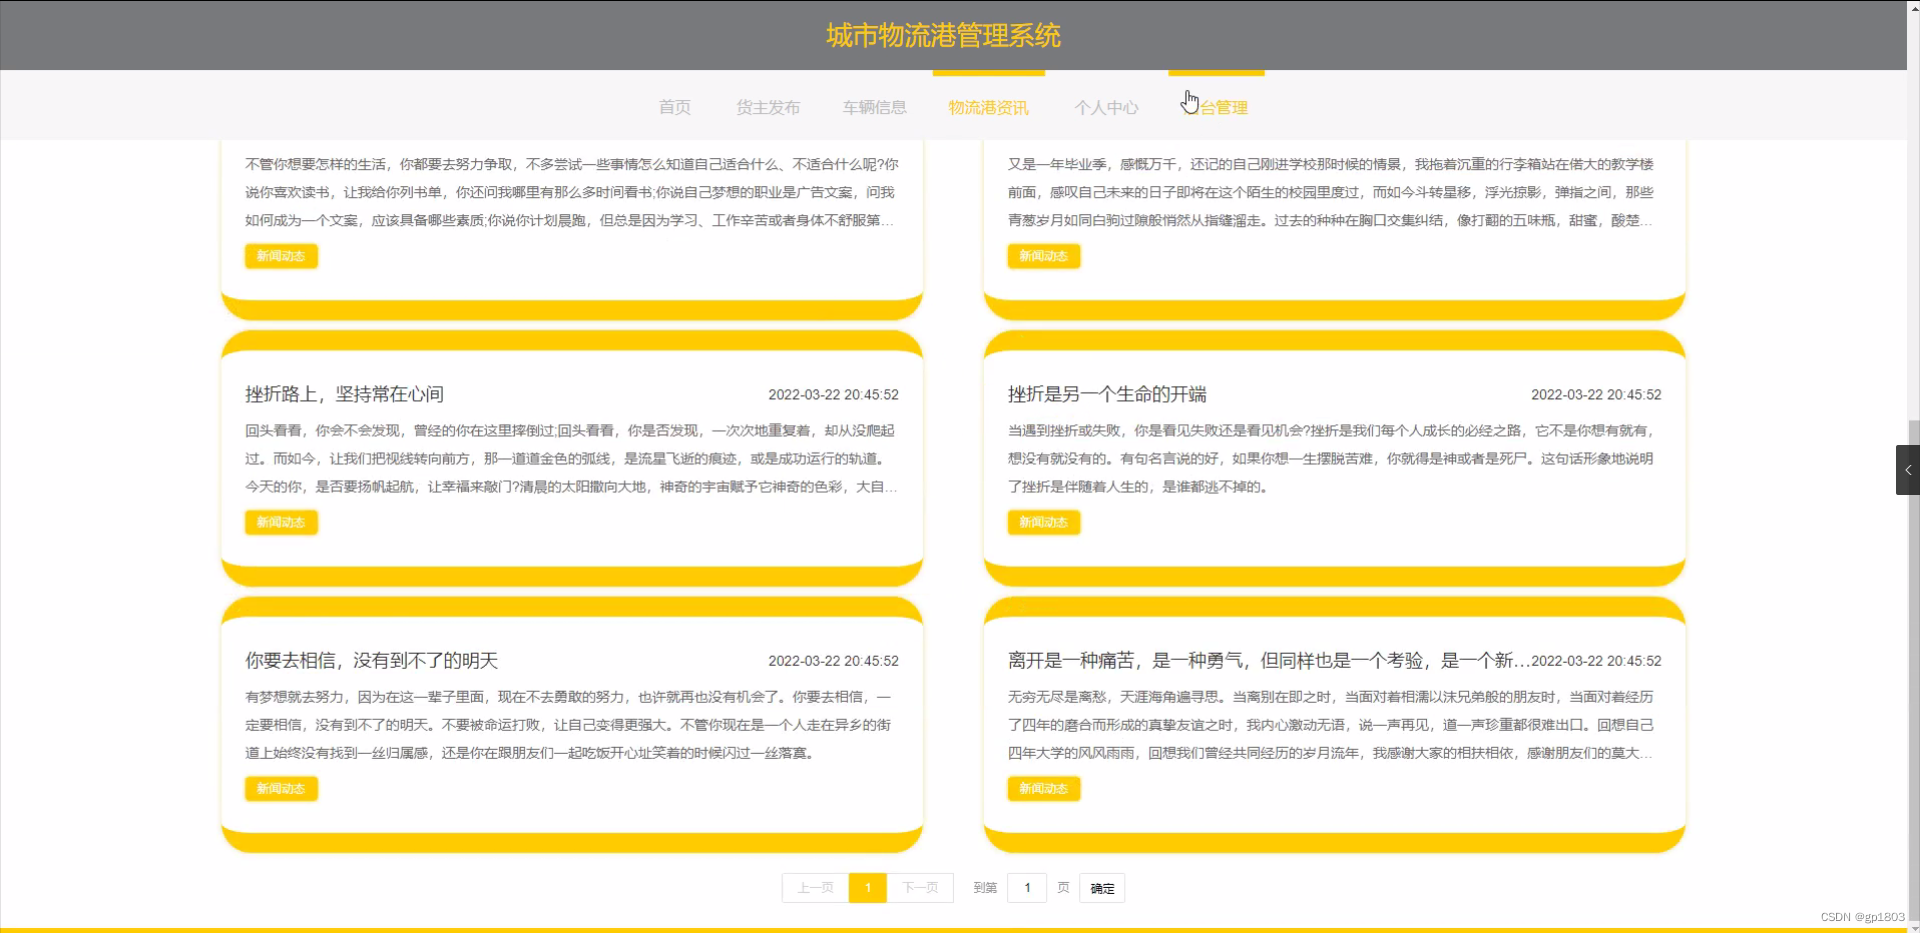The height and width of the screenshot is (933, 1920).
Task: Open the 货主发布 navigation item
Action: 768,107
